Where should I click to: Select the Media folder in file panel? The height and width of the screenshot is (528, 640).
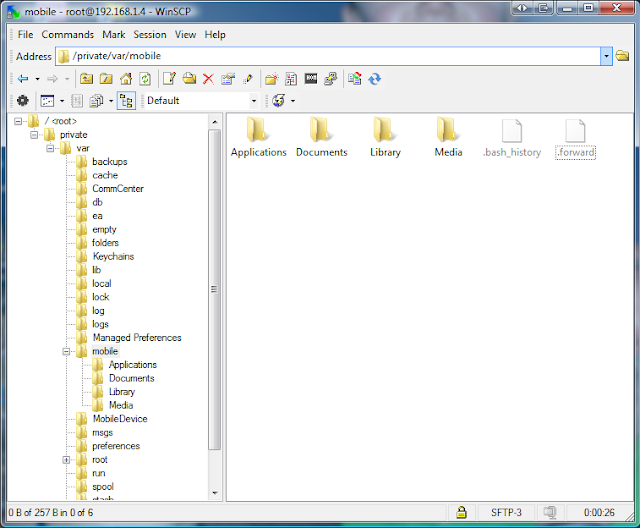(448, 137)
